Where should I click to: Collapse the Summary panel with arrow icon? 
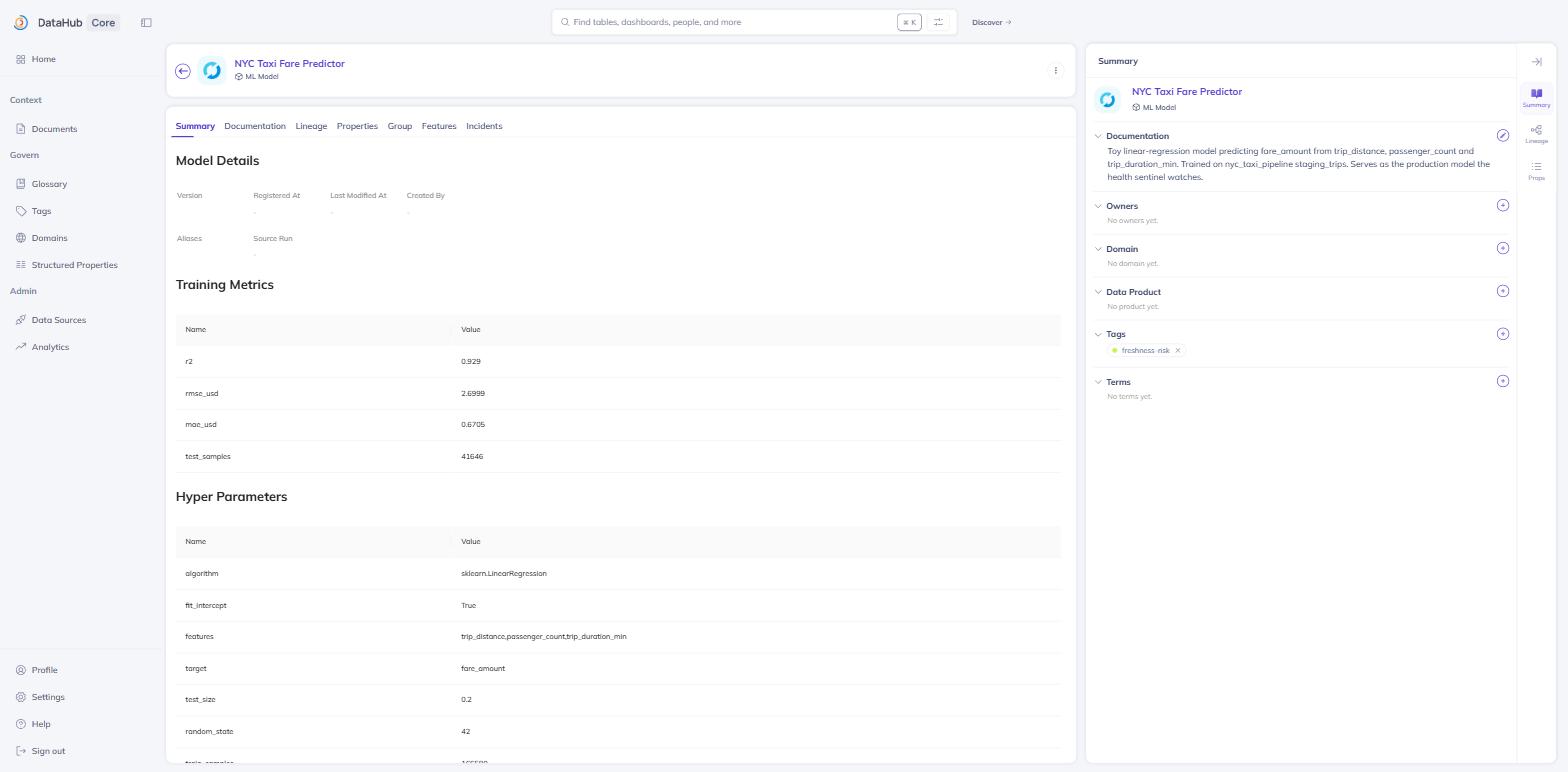1536,62
